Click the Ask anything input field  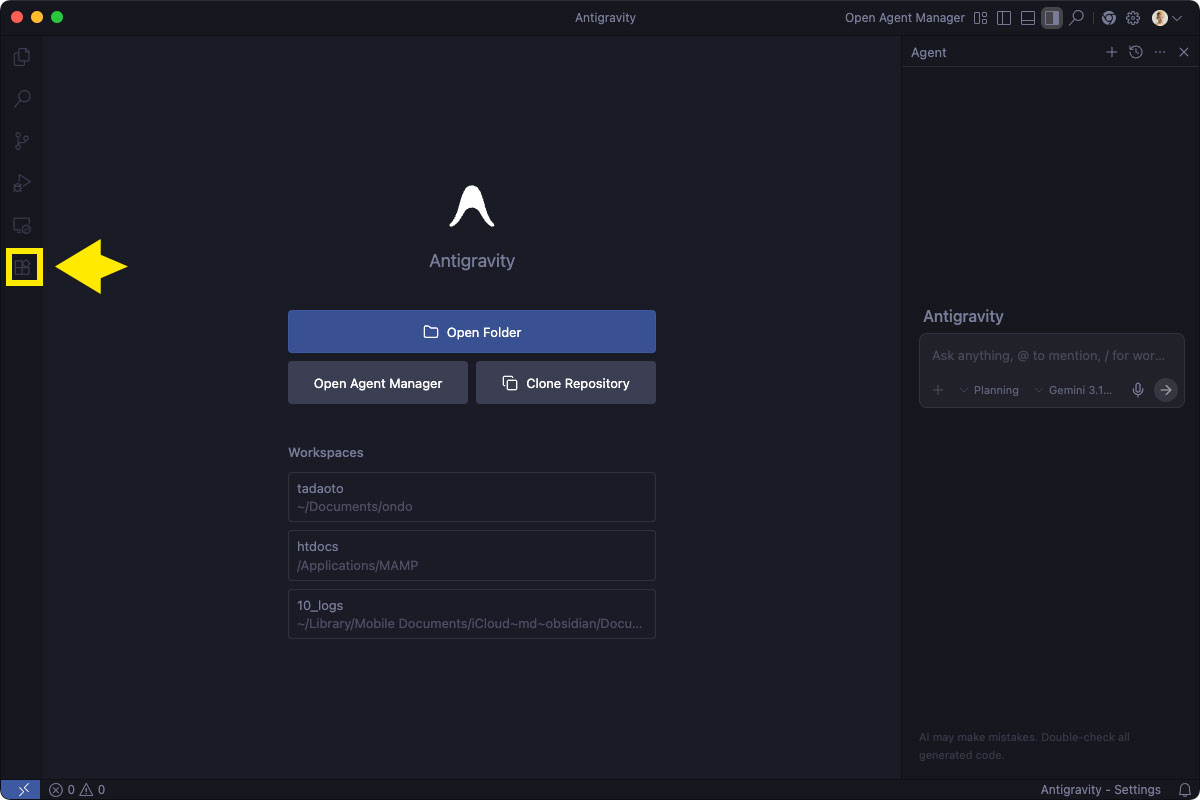1051,355
